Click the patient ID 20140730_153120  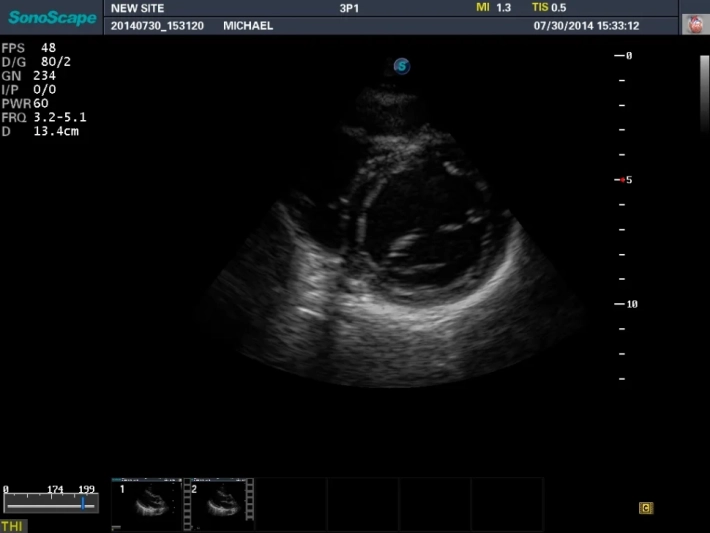click(158, 26)
